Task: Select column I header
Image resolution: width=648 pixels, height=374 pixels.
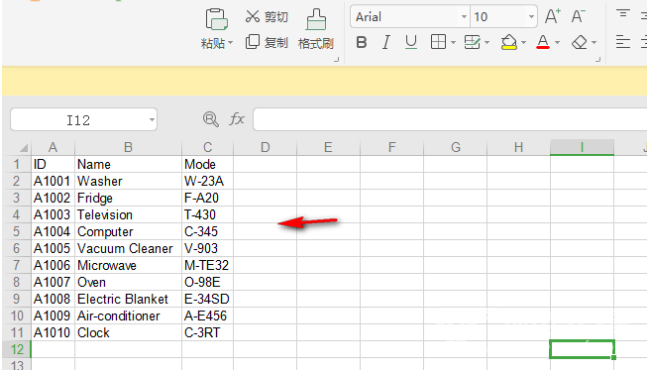Action: [x=582, y=148]
